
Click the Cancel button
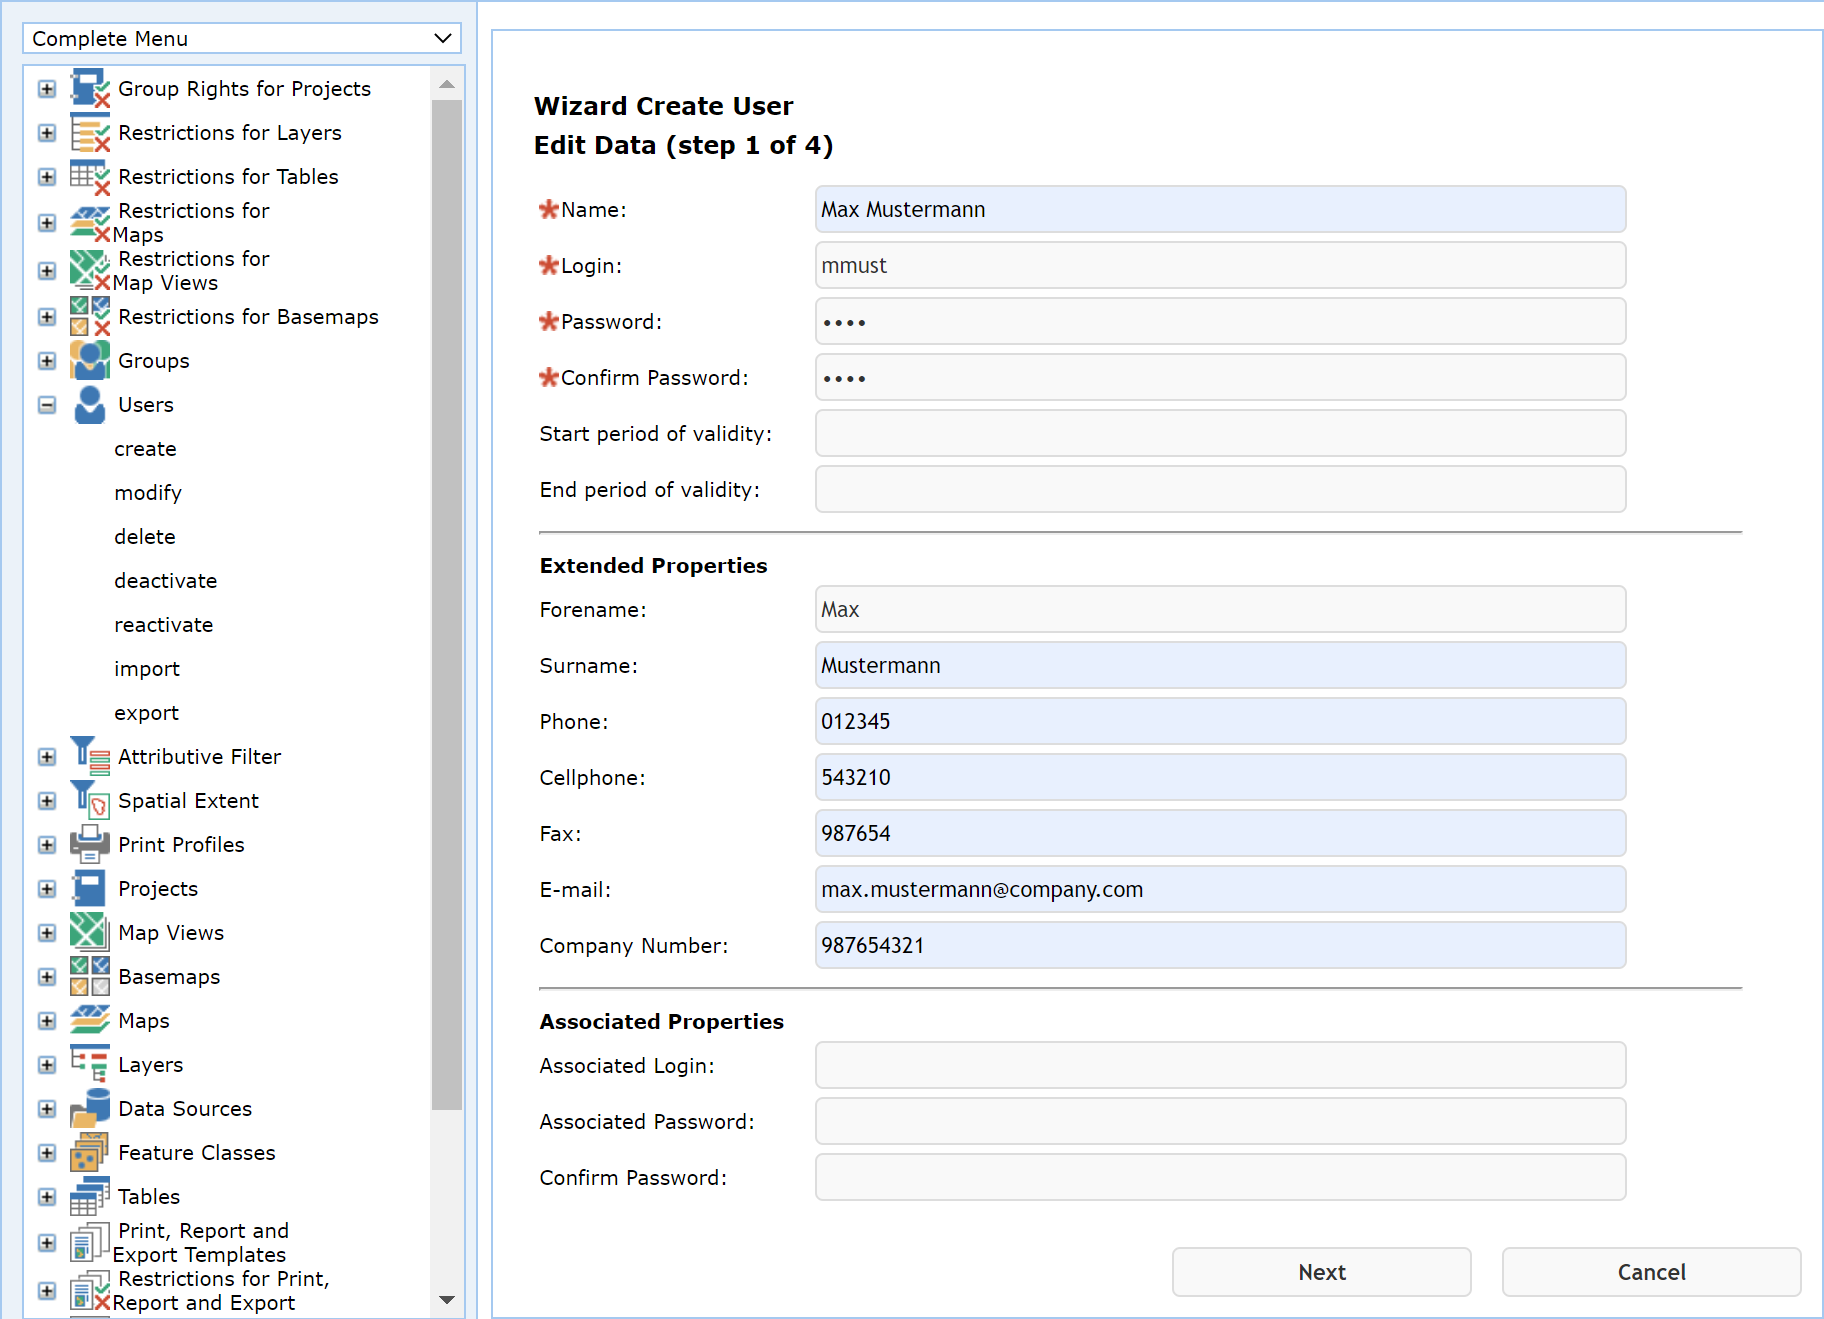[x=1650, y=1271]
